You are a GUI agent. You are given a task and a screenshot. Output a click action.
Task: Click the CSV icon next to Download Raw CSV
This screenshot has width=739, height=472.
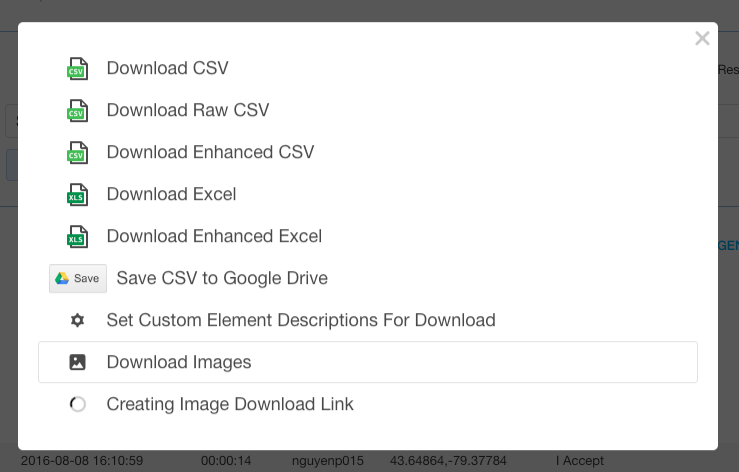pyautogui.click(x=77, y=110)
